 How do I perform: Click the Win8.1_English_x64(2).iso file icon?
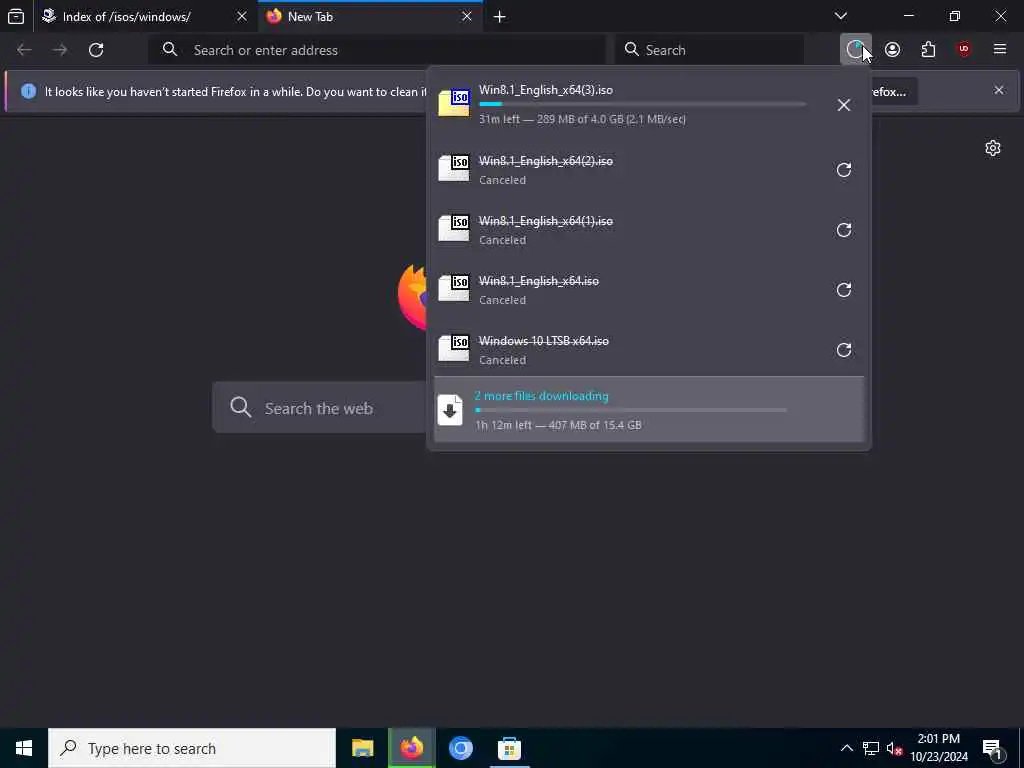pyautogui.click(x=454, y=168)
